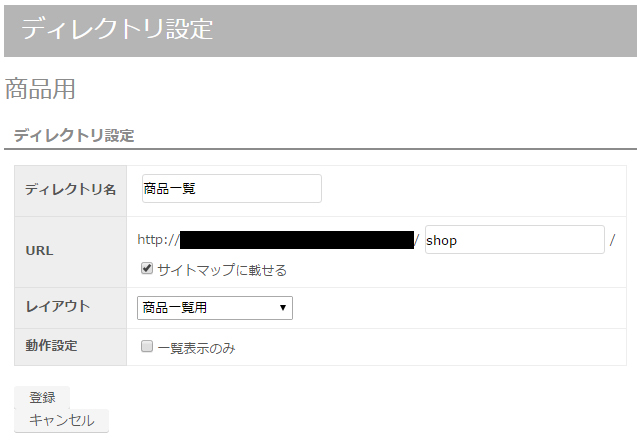
Task: Click the ディレクトリ設定 section title
Action: (x=74, y=135)
